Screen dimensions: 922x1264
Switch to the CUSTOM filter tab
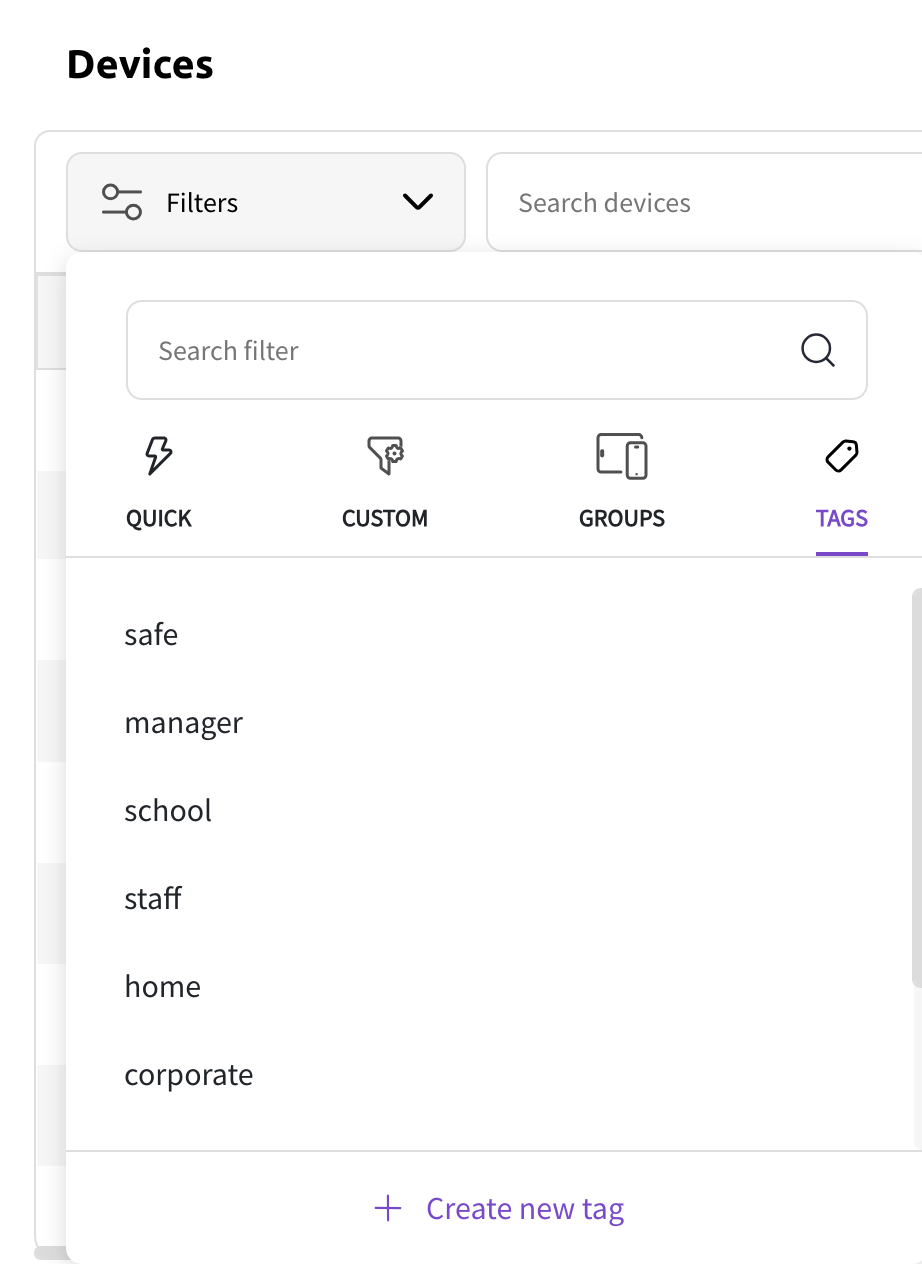(x=385, y=518)
